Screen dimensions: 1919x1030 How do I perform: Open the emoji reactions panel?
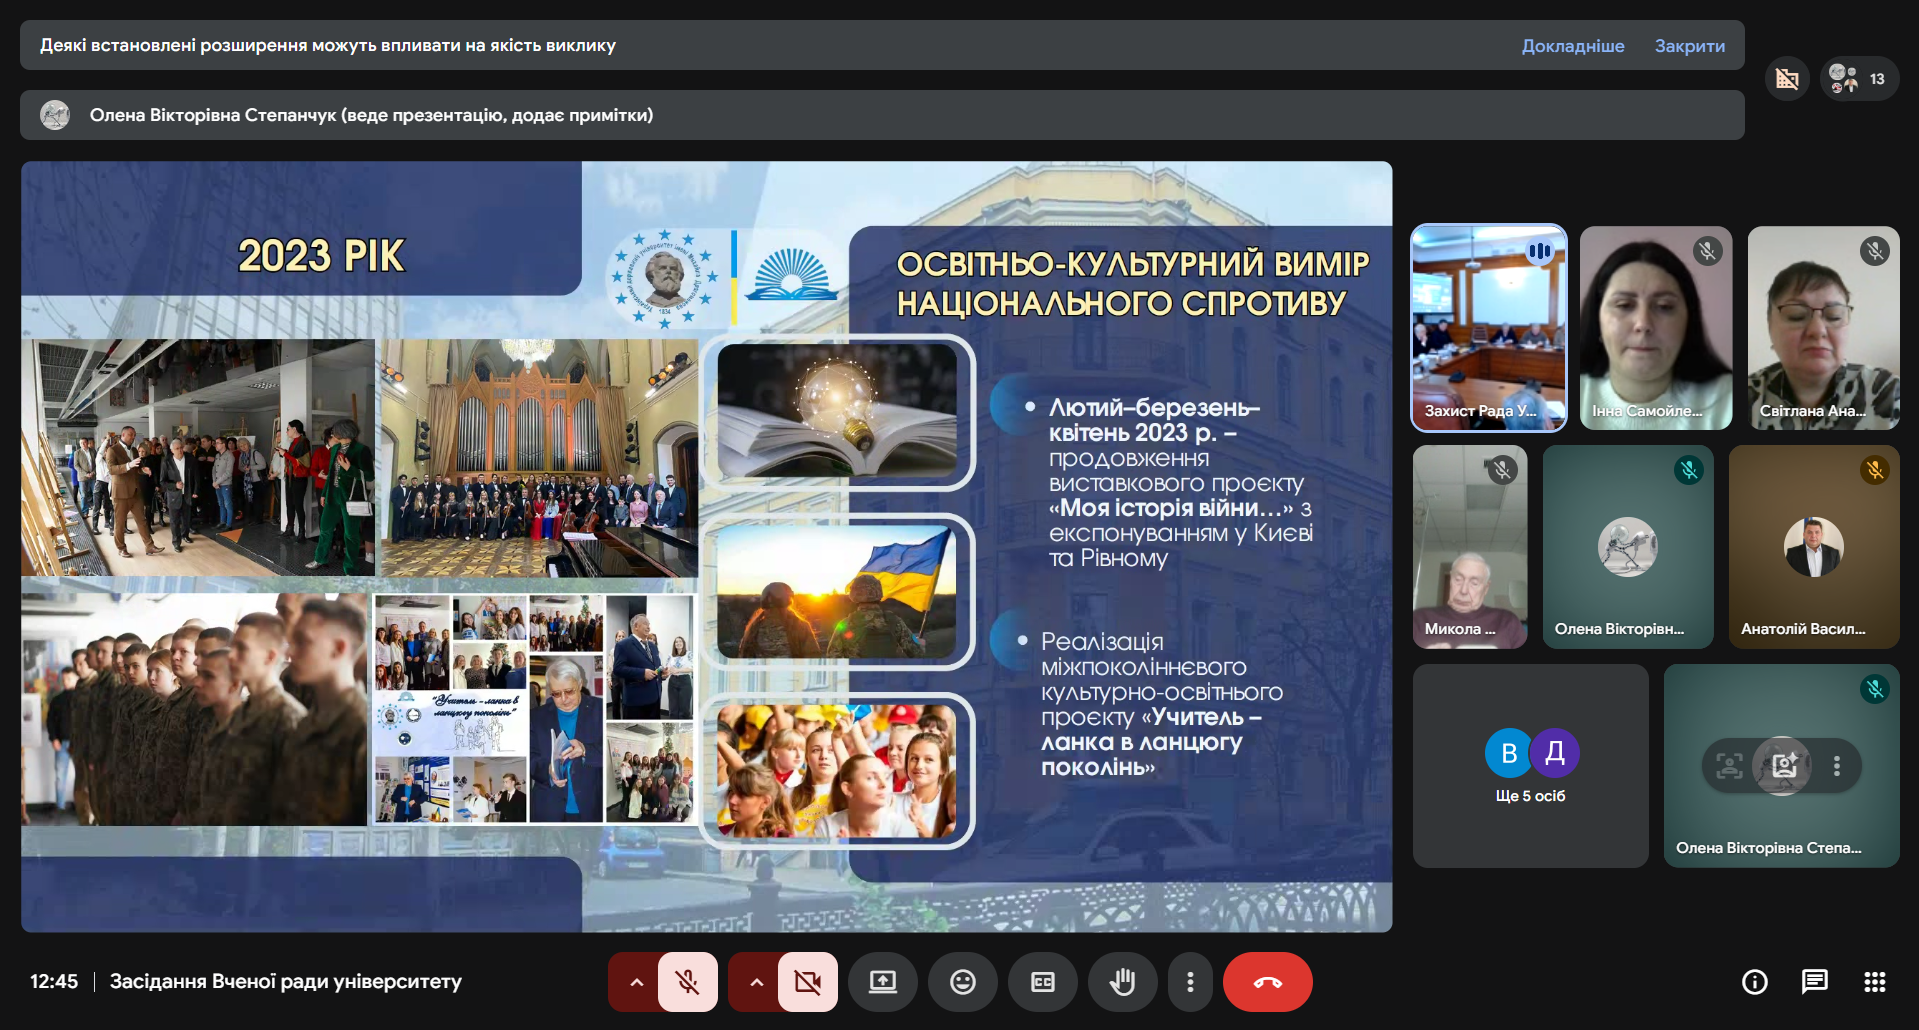pyautogui.click(x=962, y=981)
